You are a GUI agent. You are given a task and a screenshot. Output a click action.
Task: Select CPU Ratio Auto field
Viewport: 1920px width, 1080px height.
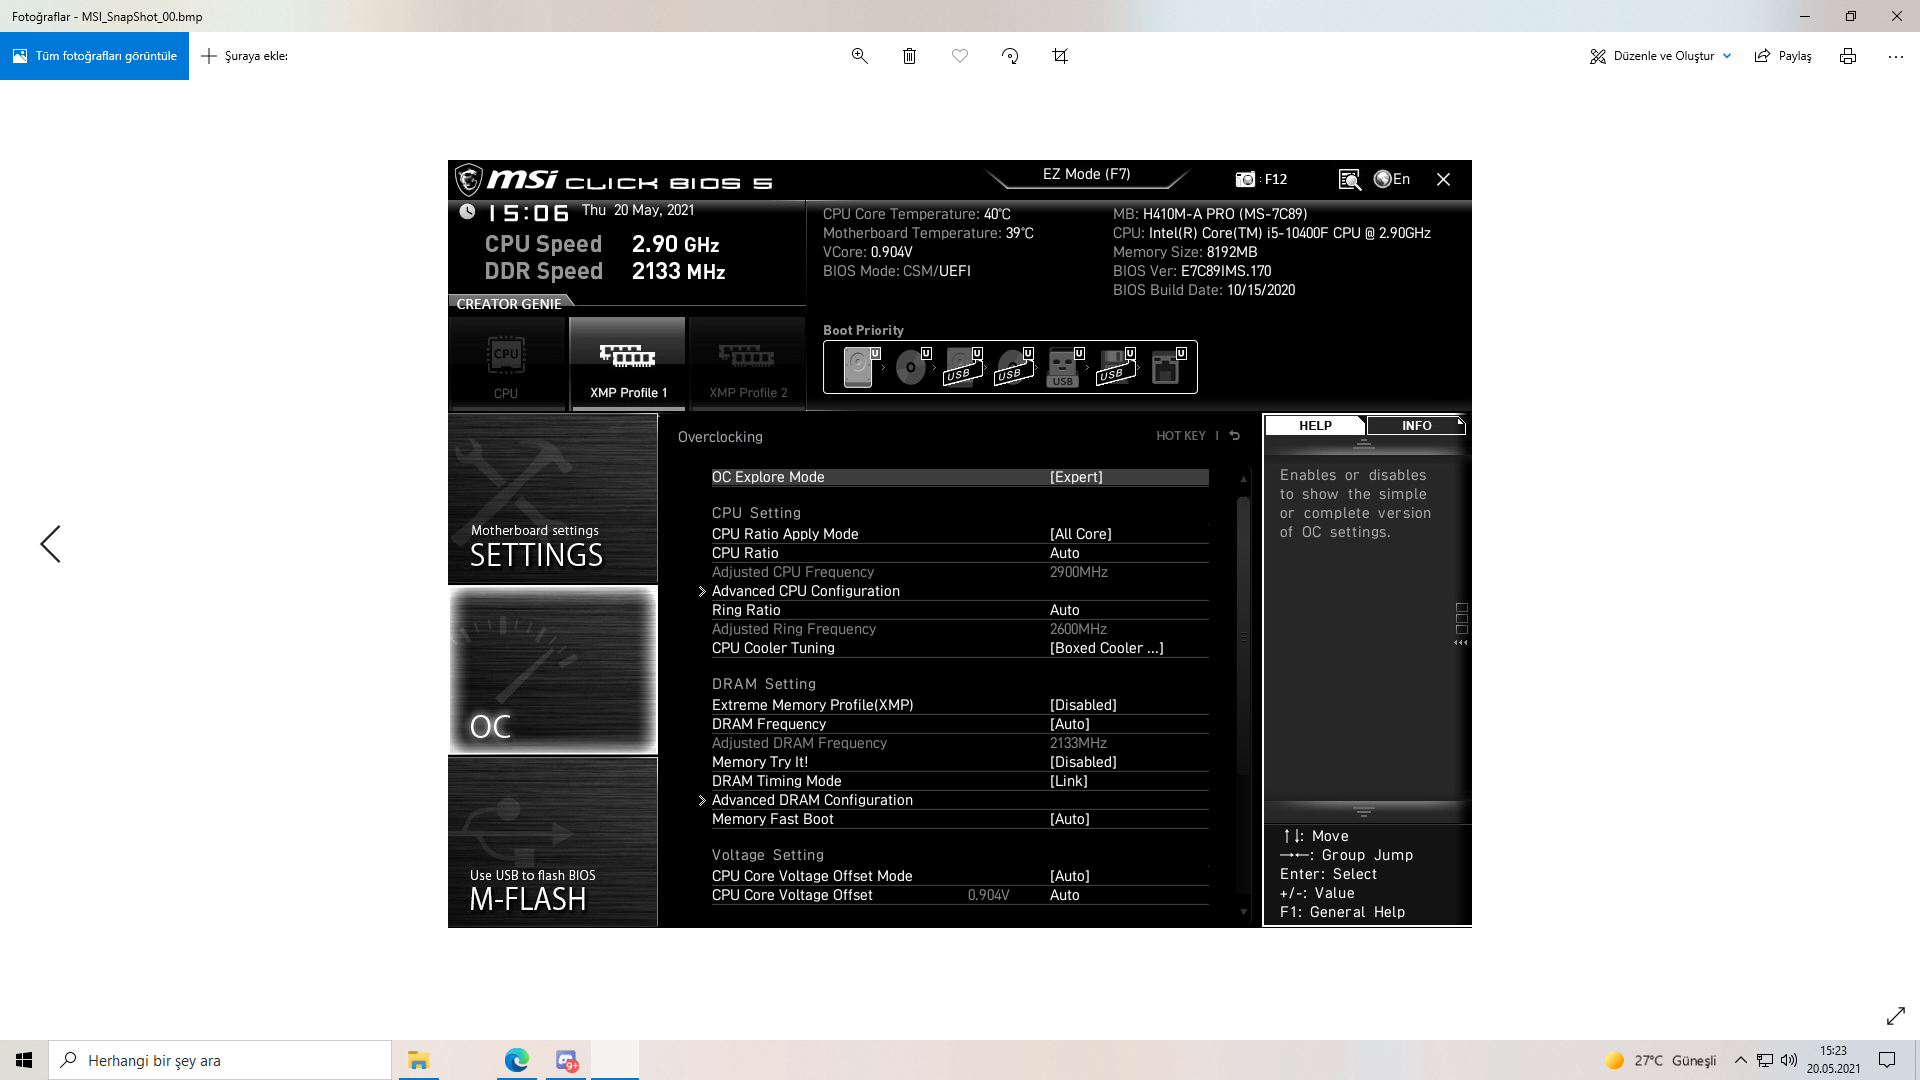[960, 553]
